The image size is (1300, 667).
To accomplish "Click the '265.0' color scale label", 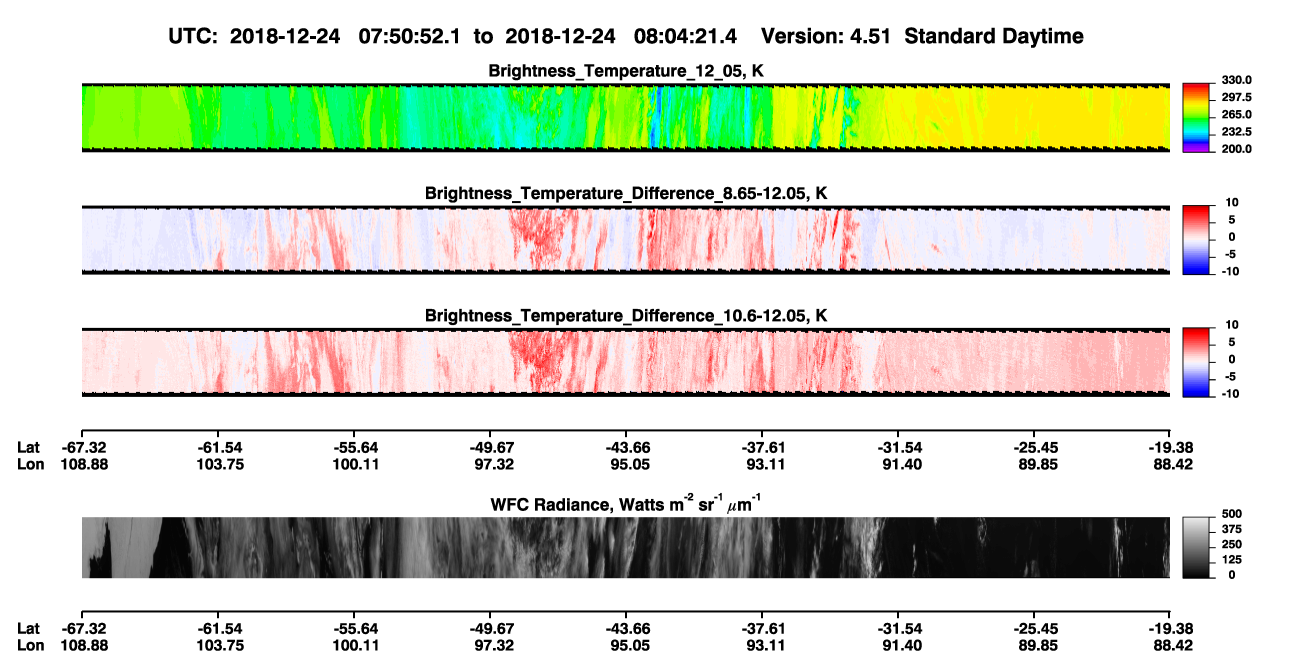I will (1234, 115).
